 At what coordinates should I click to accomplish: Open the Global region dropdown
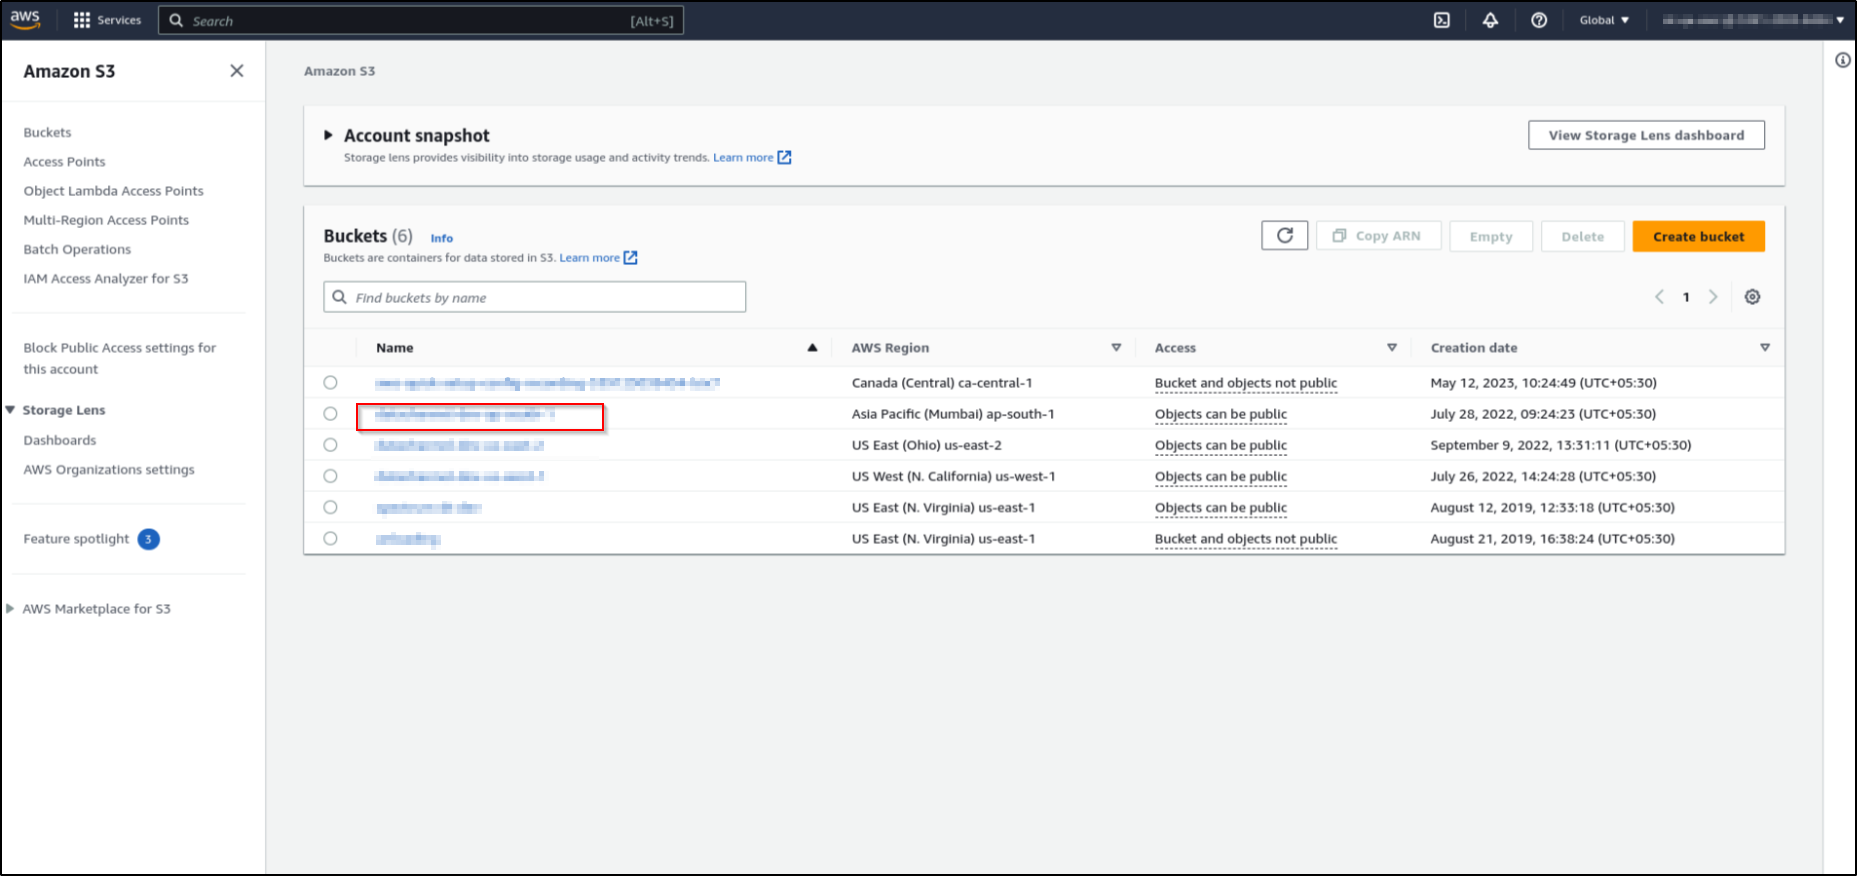pos(1604,20)
